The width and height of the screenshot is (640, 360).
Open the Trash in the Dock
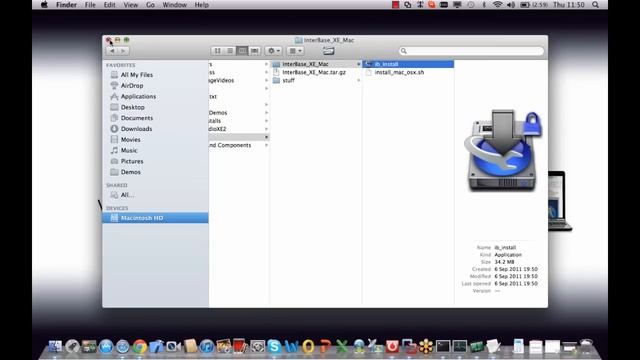point(587,347)
